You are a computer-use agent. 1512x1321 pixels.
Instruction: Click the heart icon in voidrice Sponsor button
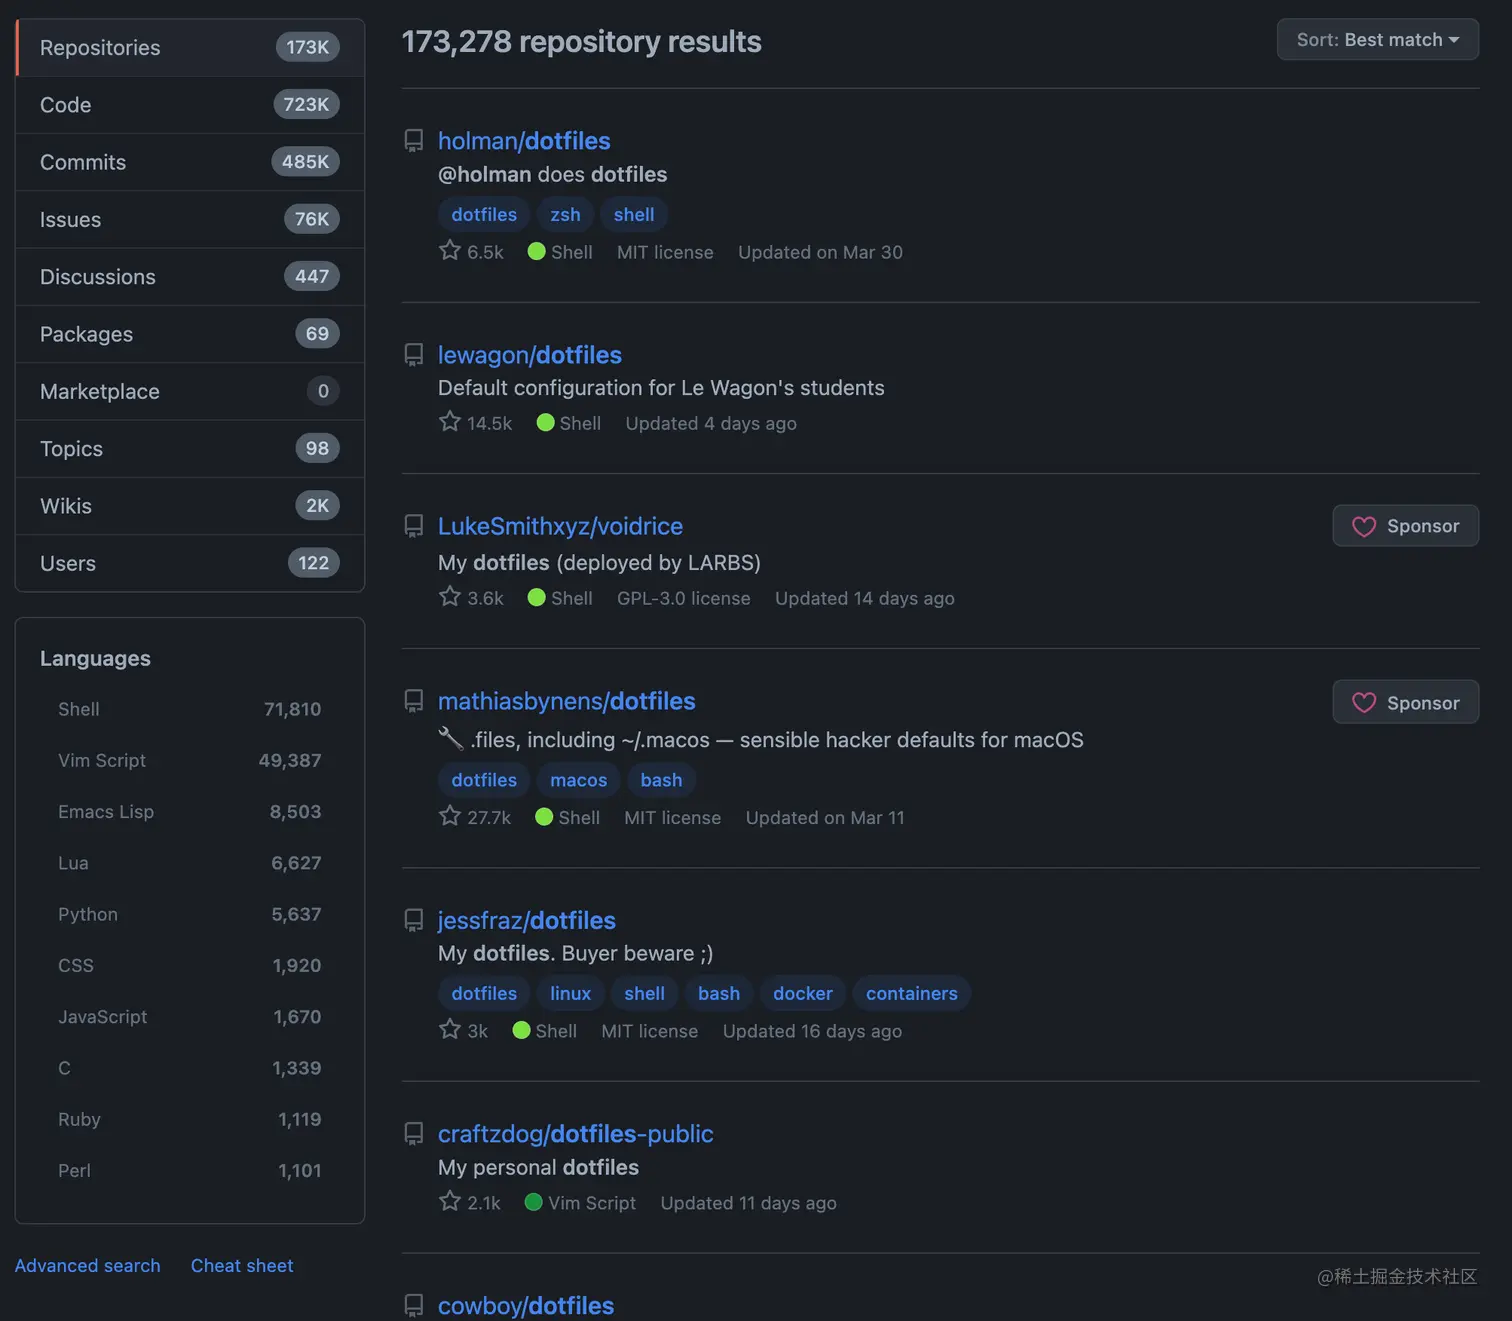[1364, 527]
